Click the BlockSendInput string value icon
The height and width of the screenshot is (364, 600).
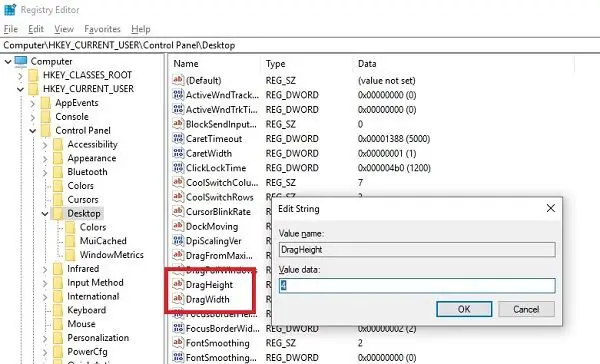pyautogui.click(x=178, y=124)
